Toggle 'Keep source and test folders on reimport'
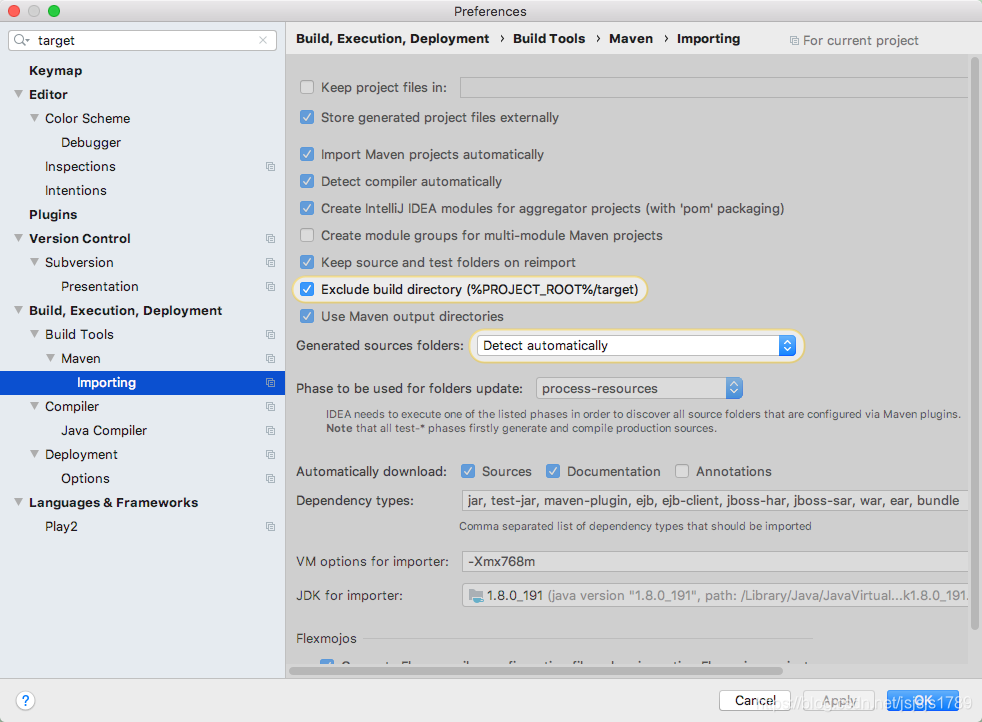 [x=307, y=262]
